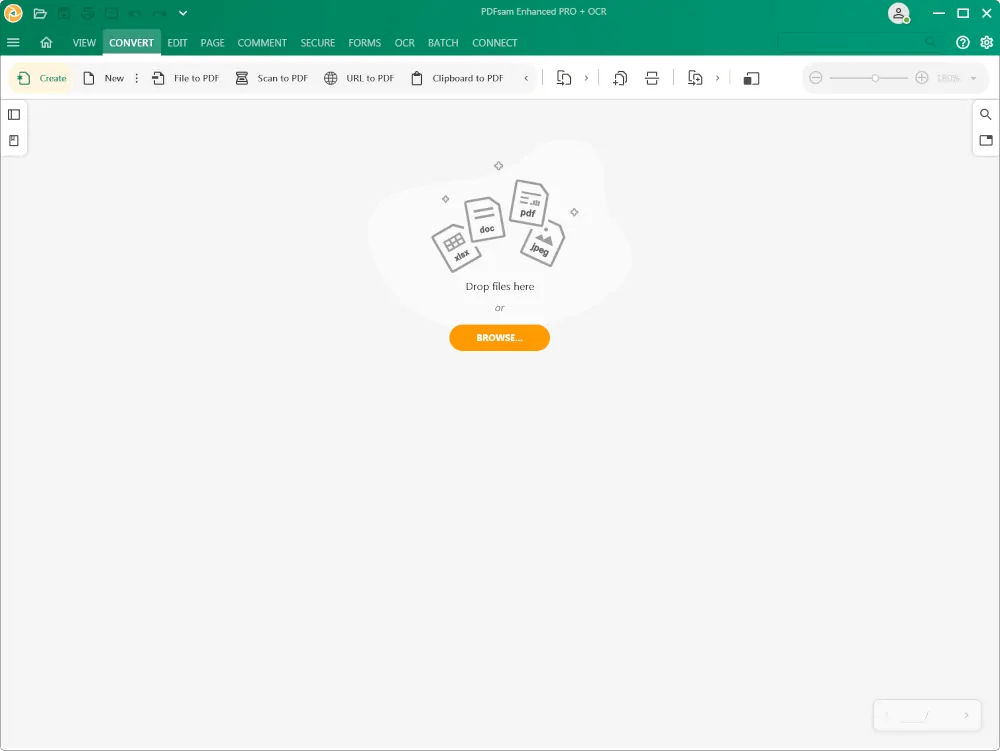Toggle the right side panel below the search icon
The image size is (1000, 751).
click(x=986, y=141)
